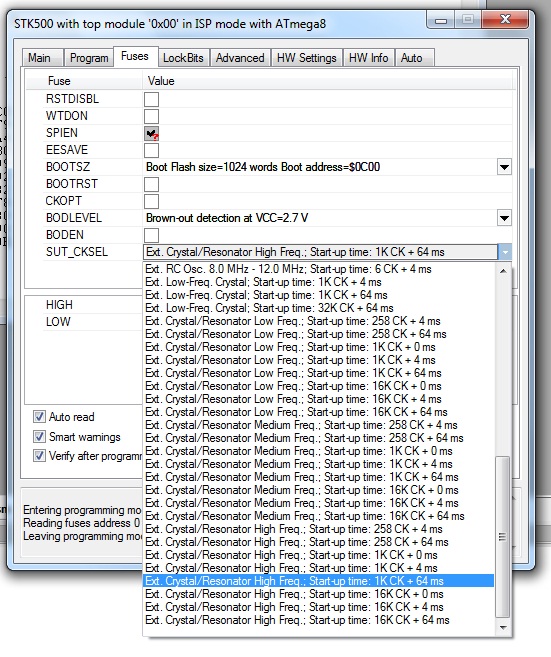
Task: Click the HIGH fuse byte label
Action: (59, 305)
